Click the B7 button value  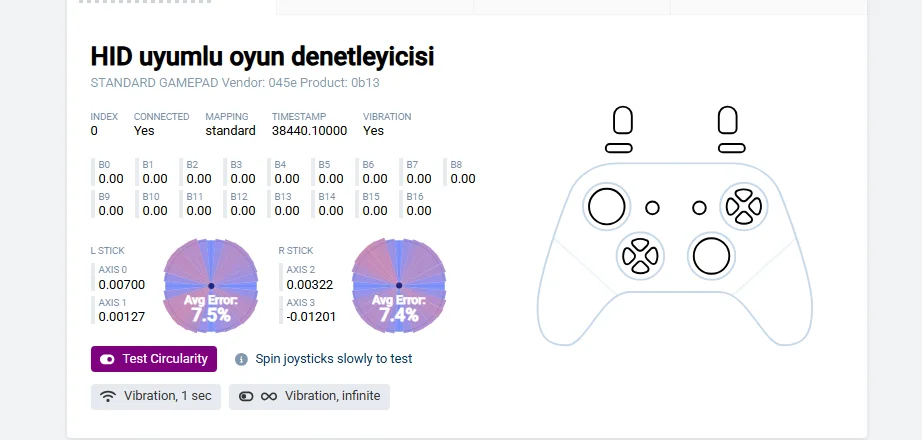pyautogui.click(x=419, y=179)
